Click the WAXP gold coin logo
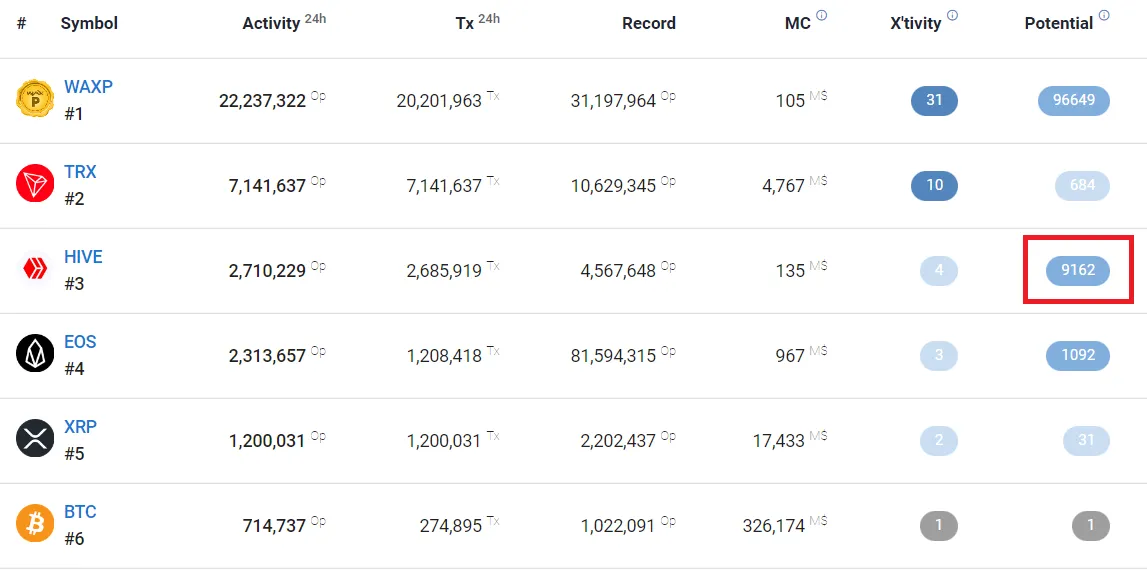 [35, 99]
